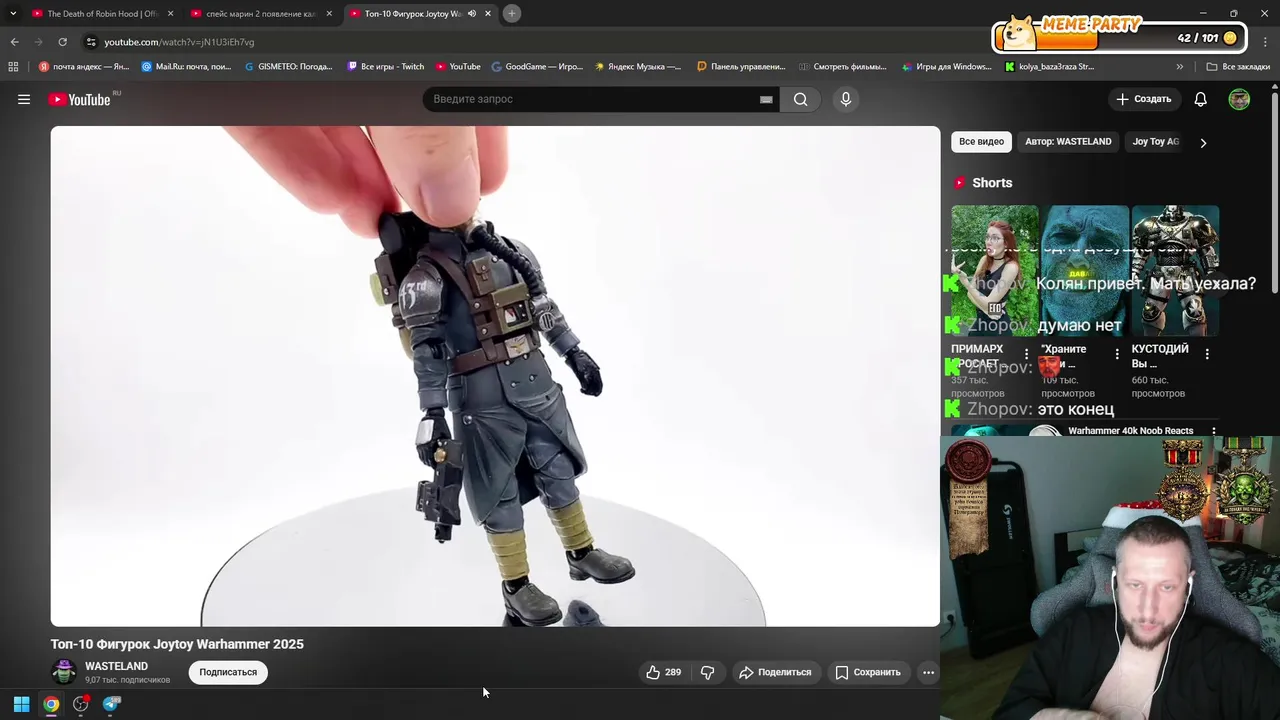Open the почта яндекс bookmark
1280x720 pixels.
point(84,67)
